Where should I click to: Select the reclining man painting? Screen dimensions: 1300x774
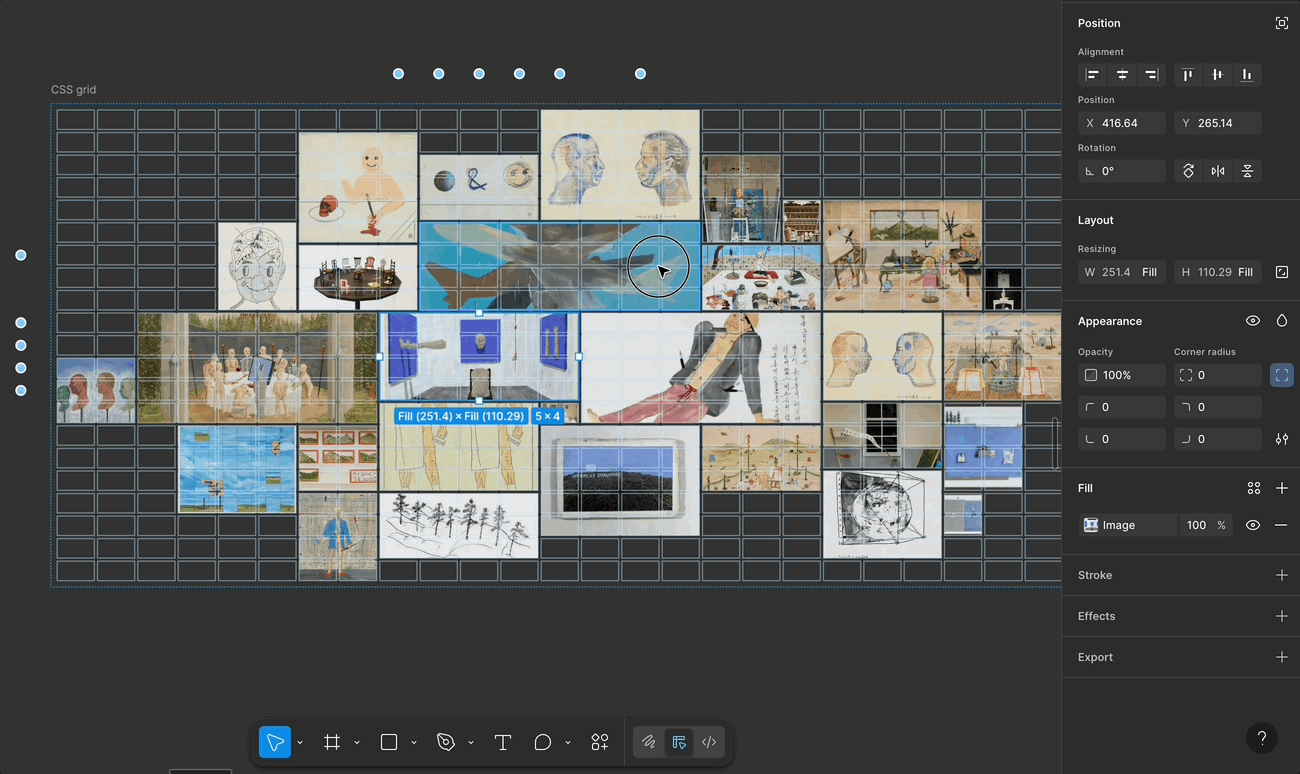click(x=701, y=368)
